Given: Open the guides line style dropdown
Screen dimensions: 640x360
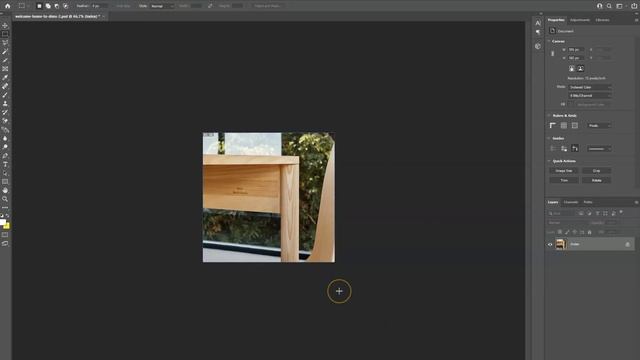Looking at the screenshot, I should pos(599,149).
